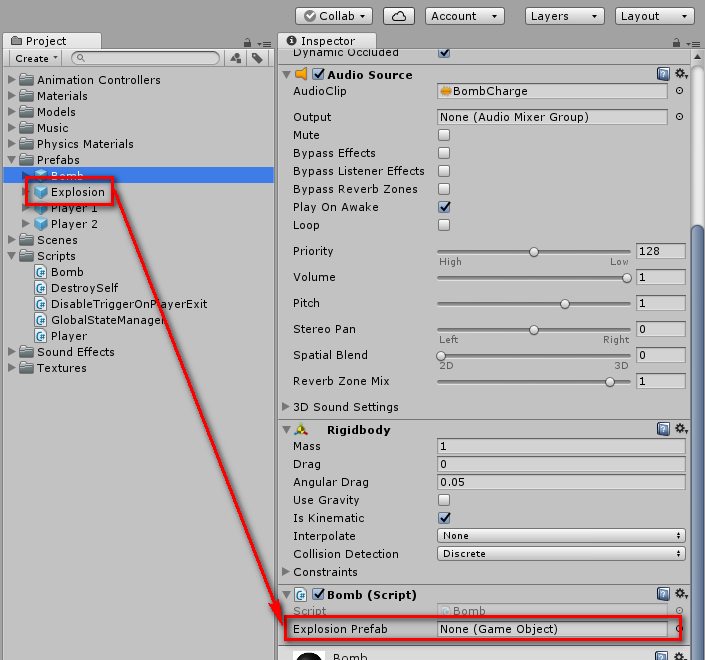This screenshot has height=660, width=705.
Task: Toggle Bypass Listener Effects checkbox
Action: click(444, 171)
